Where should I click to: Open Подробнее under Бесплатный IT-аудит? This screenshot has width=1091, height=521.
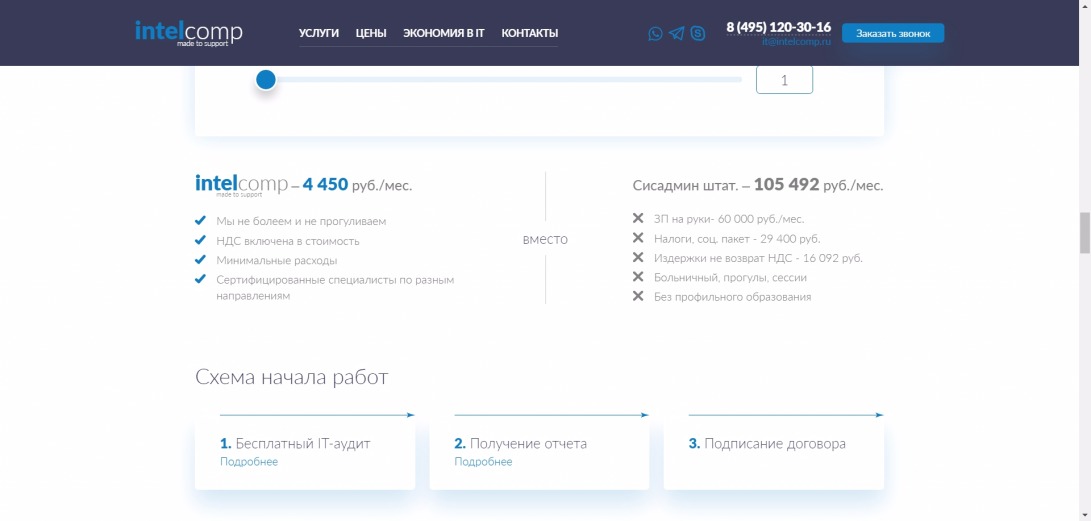point(249,462)
